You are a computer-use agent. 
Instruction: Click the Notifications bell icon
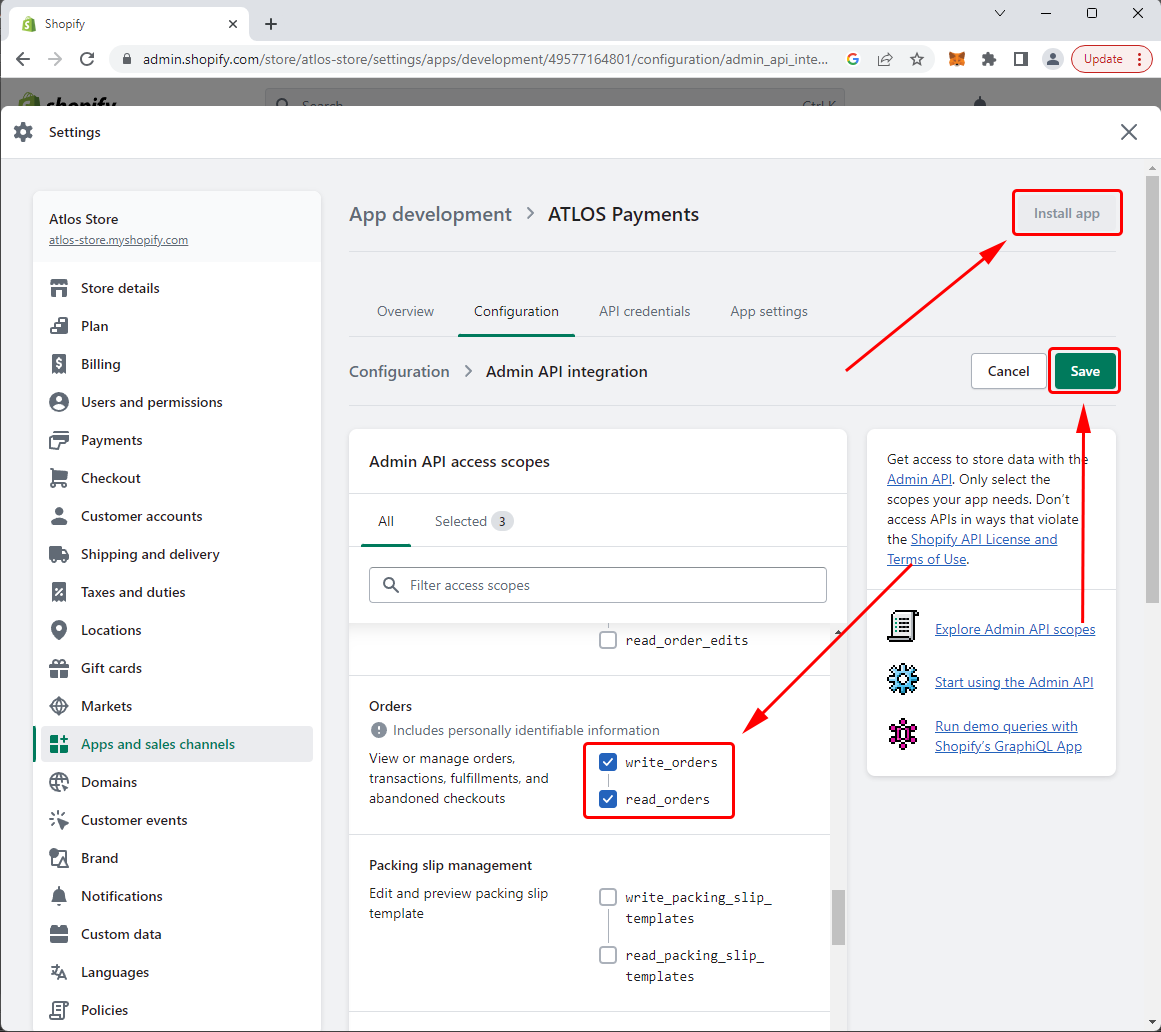(x=59, y=896)
